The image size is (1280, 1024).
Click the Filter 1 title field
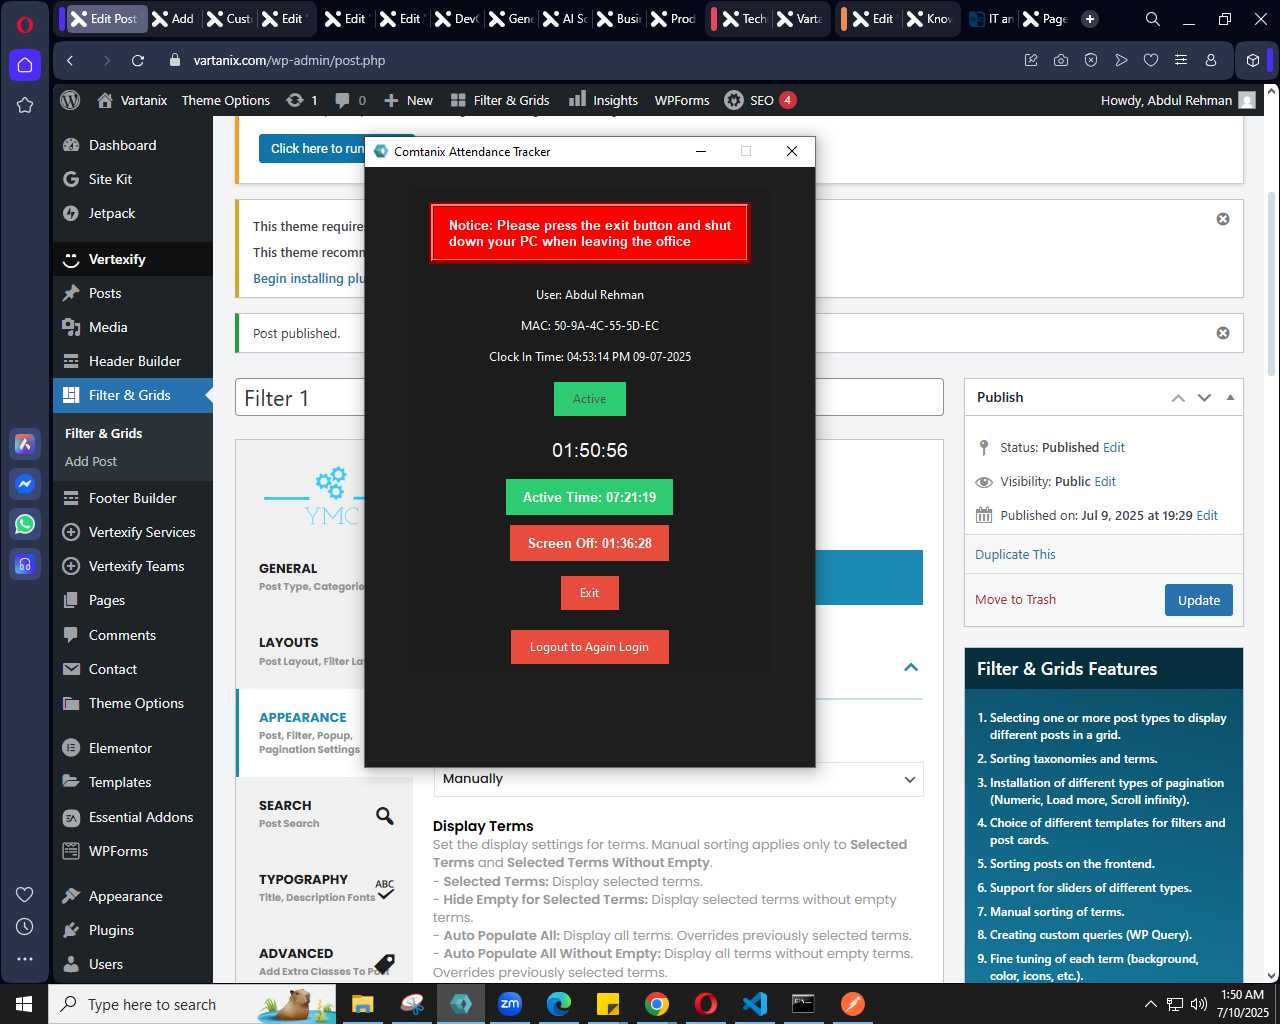[x=589, y=397]
